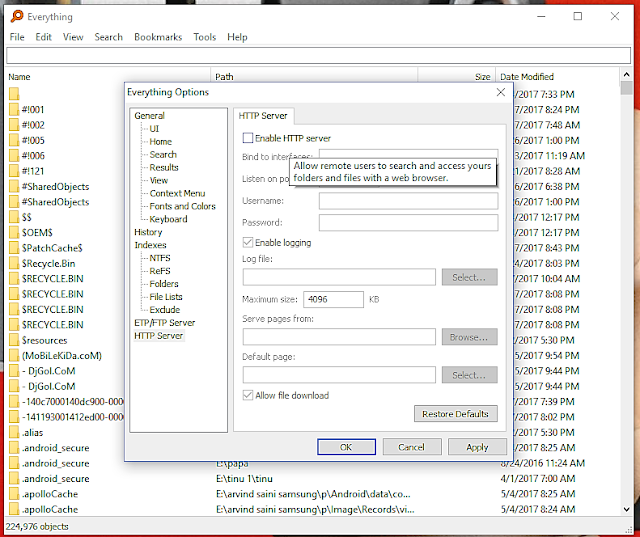The width and height of the screenshot is (640, 537).
Task: Toggle Allow file download checkbox
Action: click(x=248, y=395)
